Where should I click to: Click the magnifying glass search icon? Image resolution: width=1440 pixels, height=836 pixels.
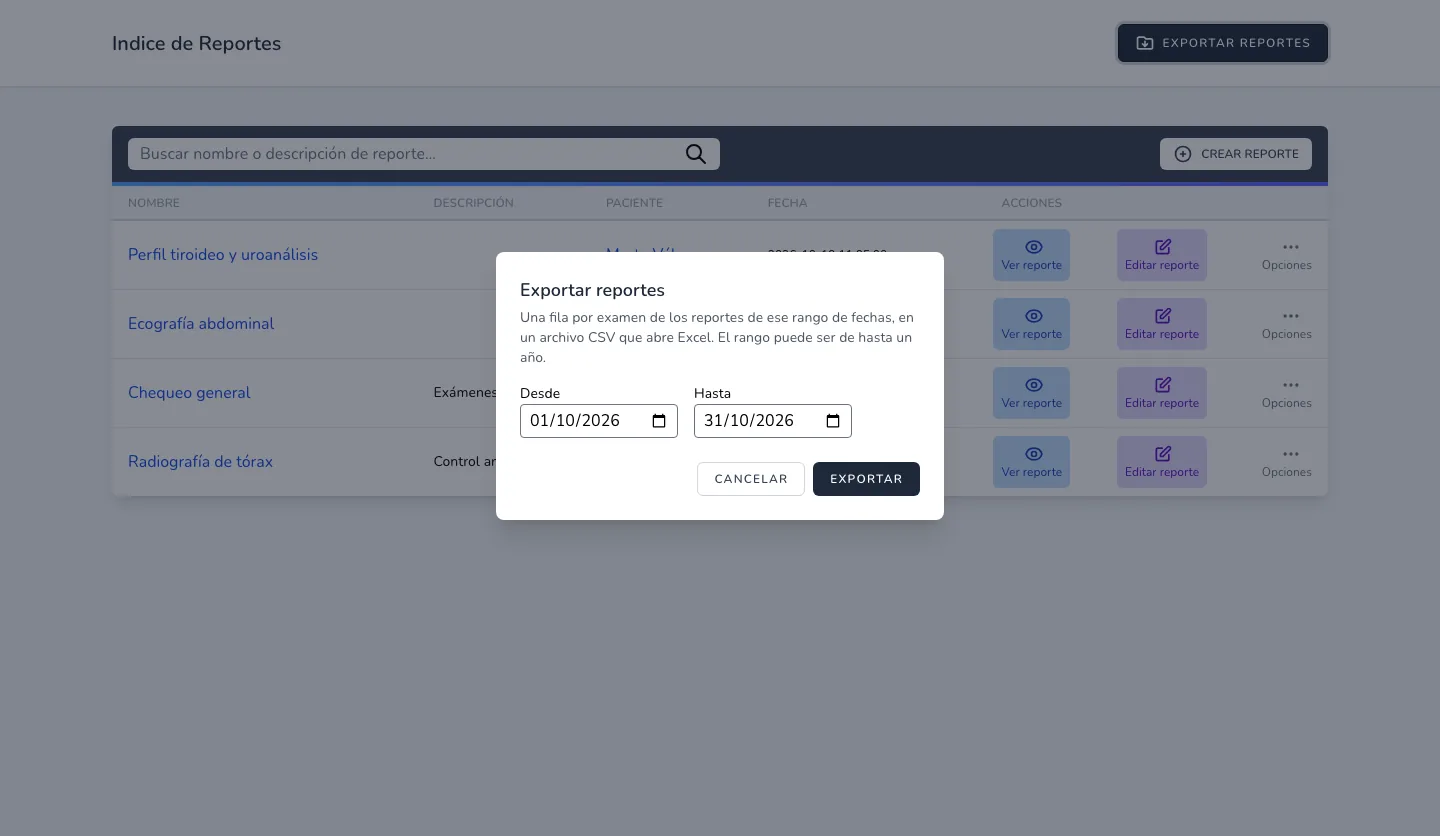coord(696,154)
